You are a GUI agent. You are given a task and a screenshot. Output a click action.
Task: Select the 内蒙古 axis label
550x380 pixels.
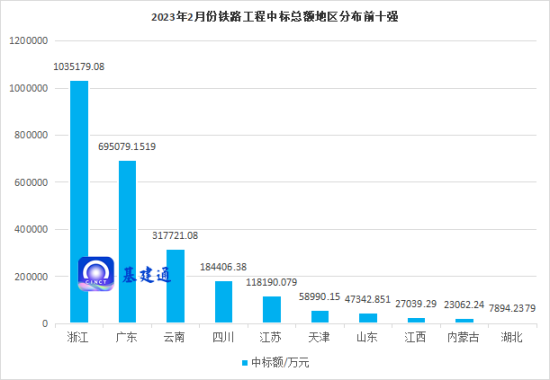click(x=463, y=337)
